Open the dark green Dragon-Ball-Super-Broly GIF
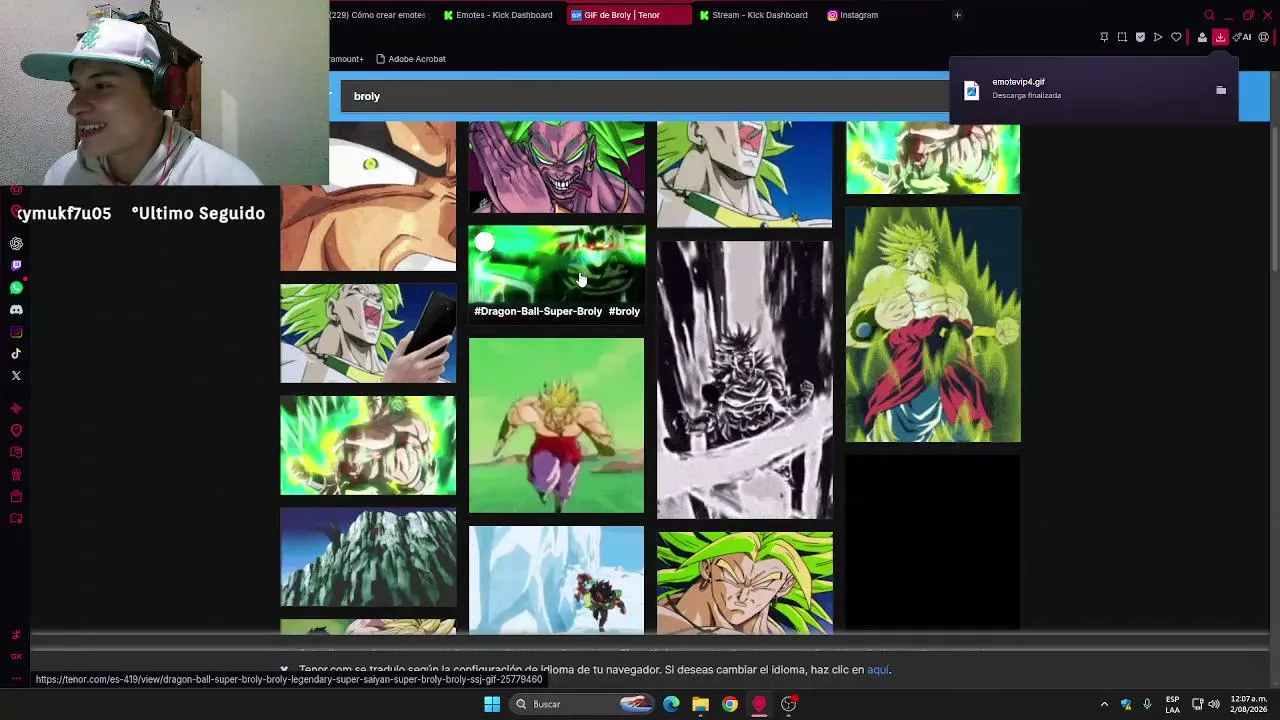1280x720 pixels. (x=556, y=264)
